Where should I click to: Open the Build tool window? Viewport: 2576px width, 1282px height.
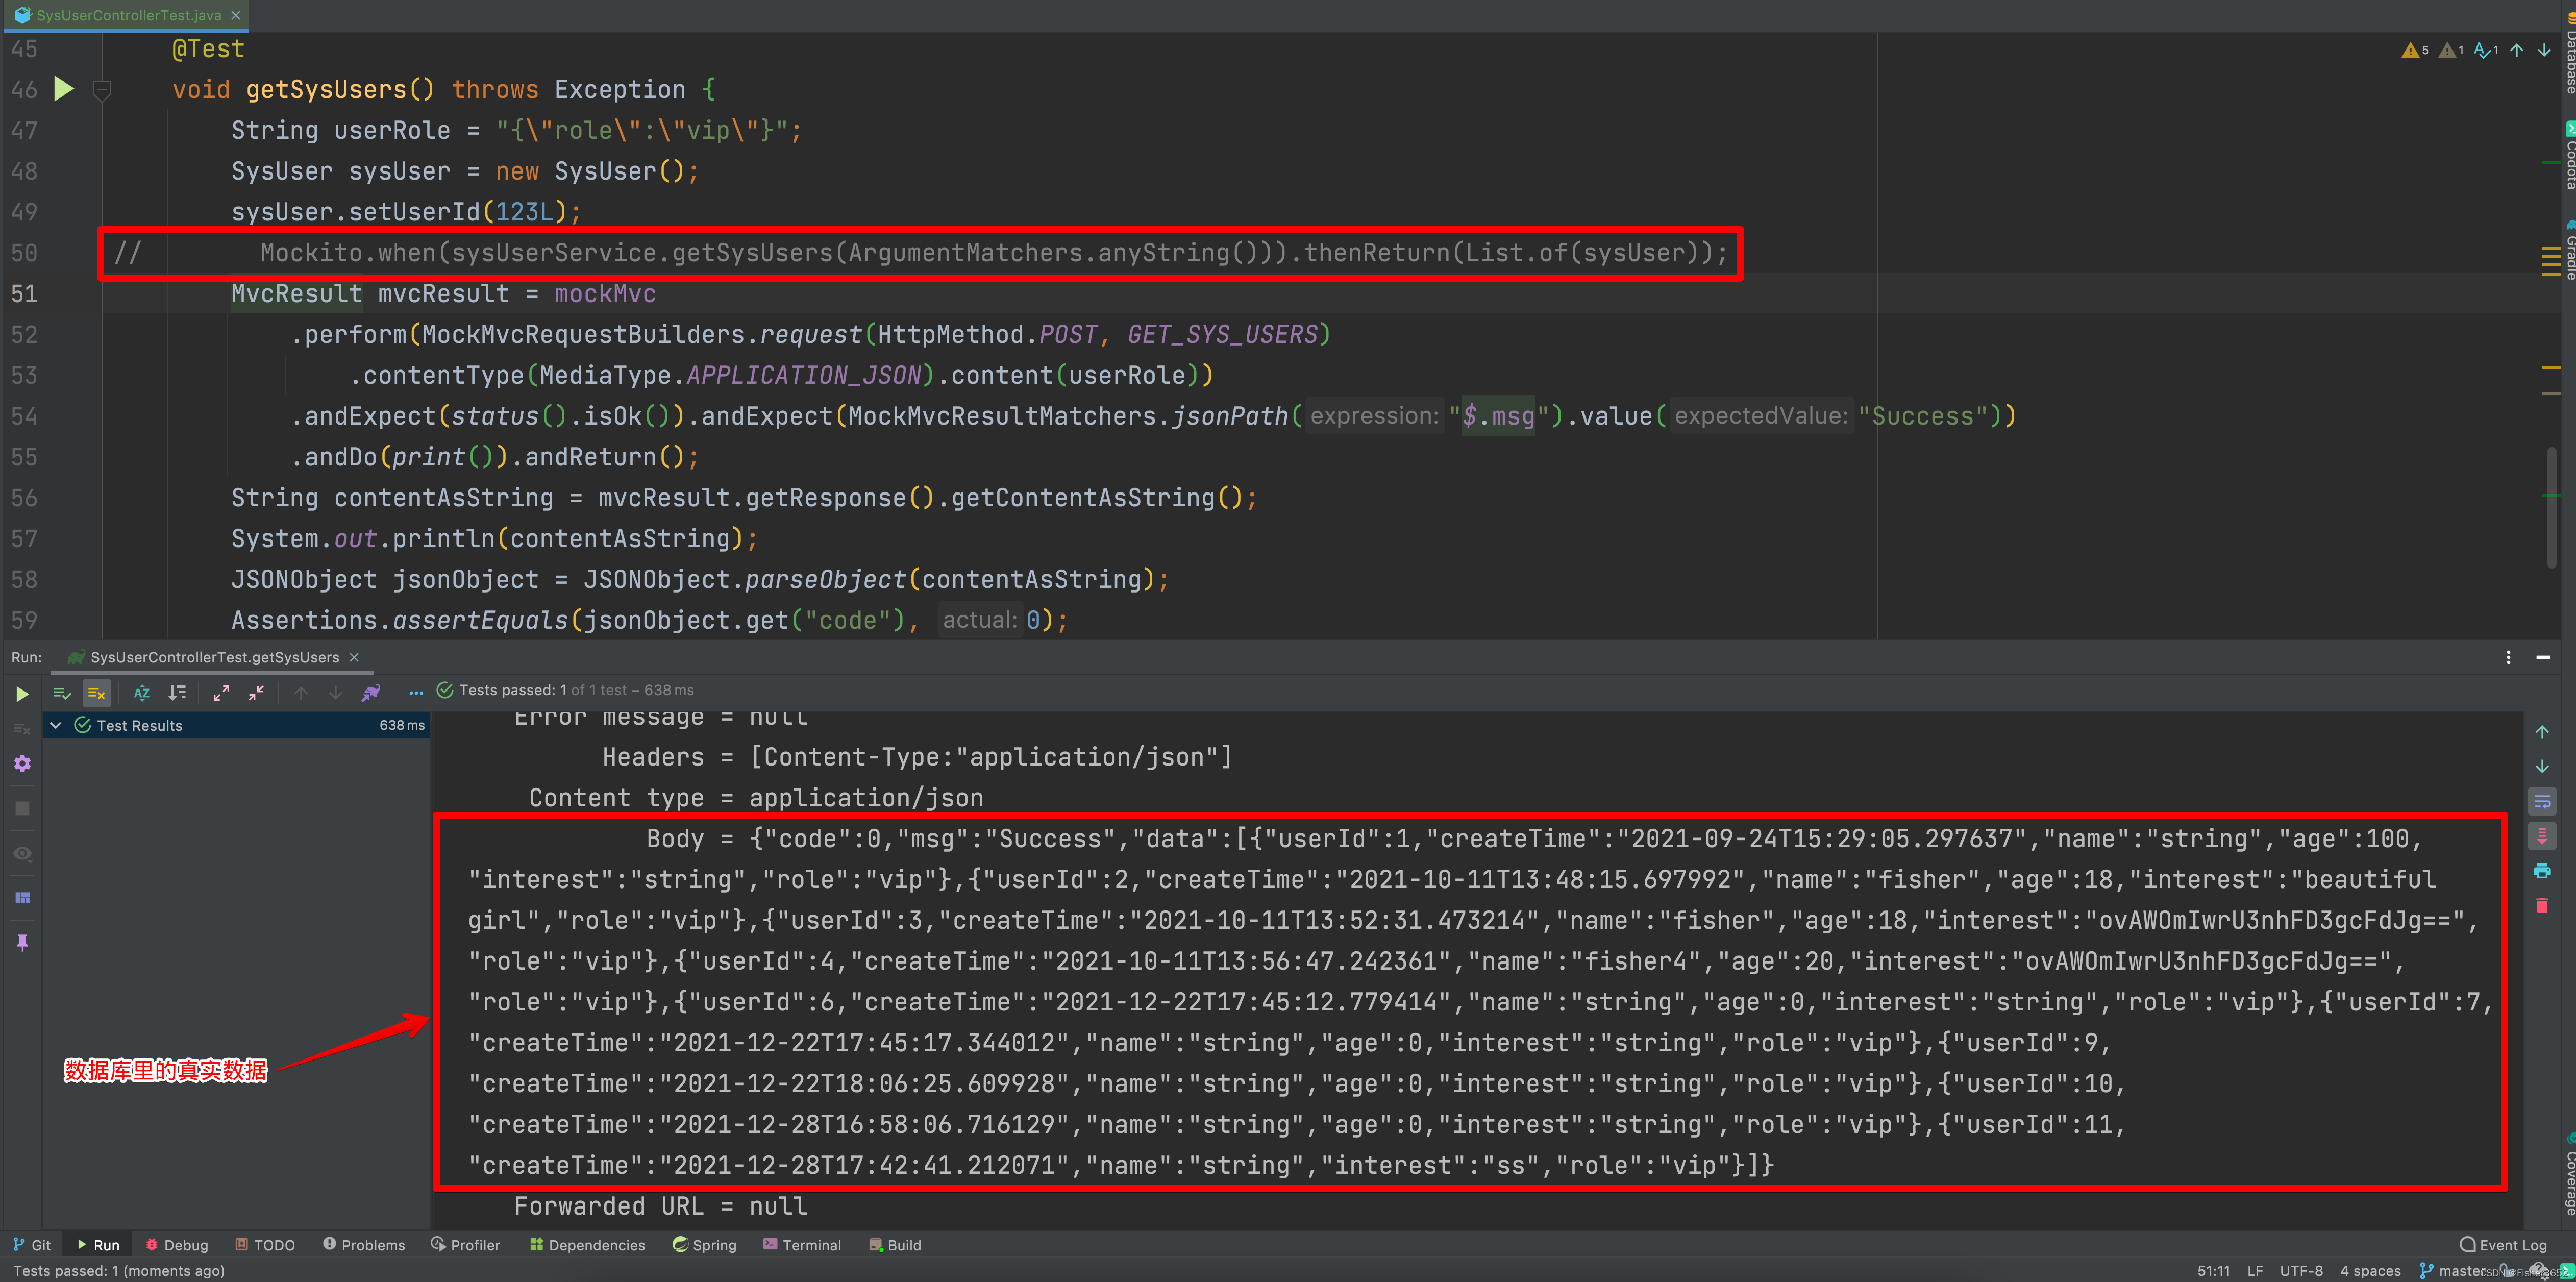[x=895, y=1244]
